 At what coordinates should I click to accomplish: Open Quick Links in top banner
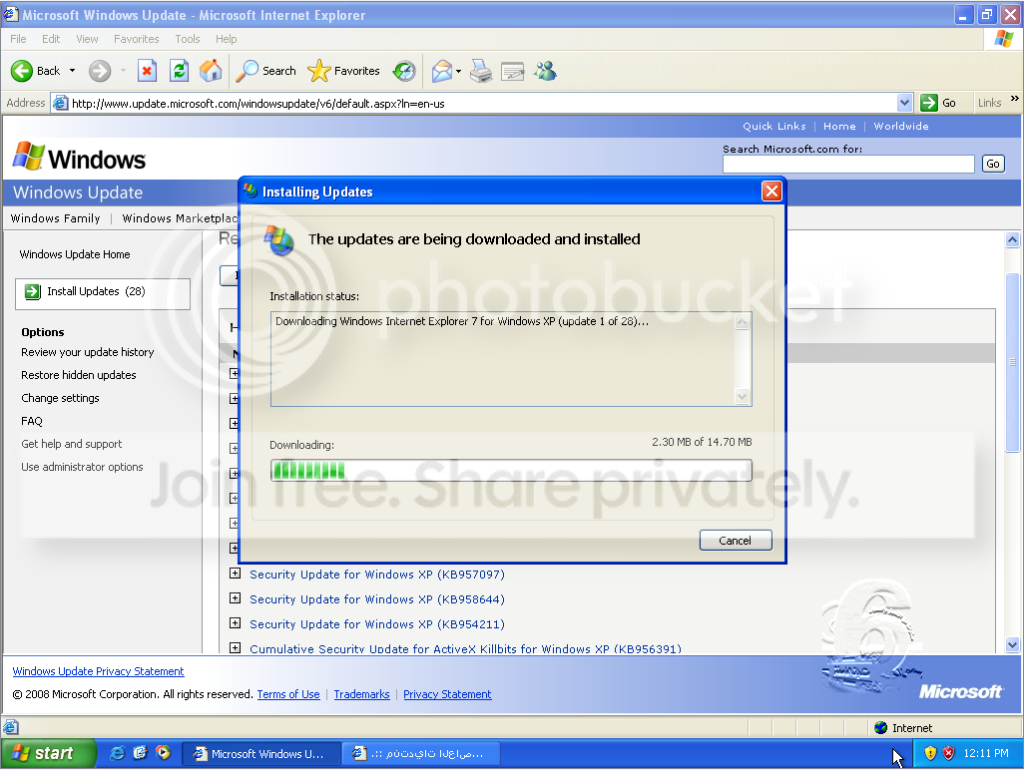tap(774, 126)
